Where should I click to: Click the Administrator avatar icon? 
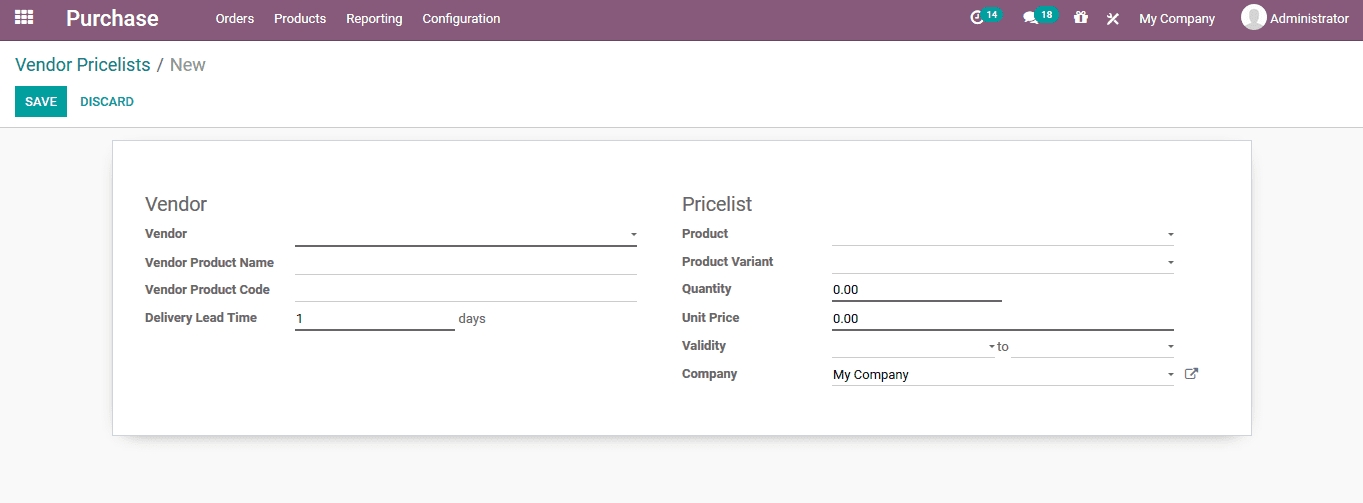[1253, 17]
